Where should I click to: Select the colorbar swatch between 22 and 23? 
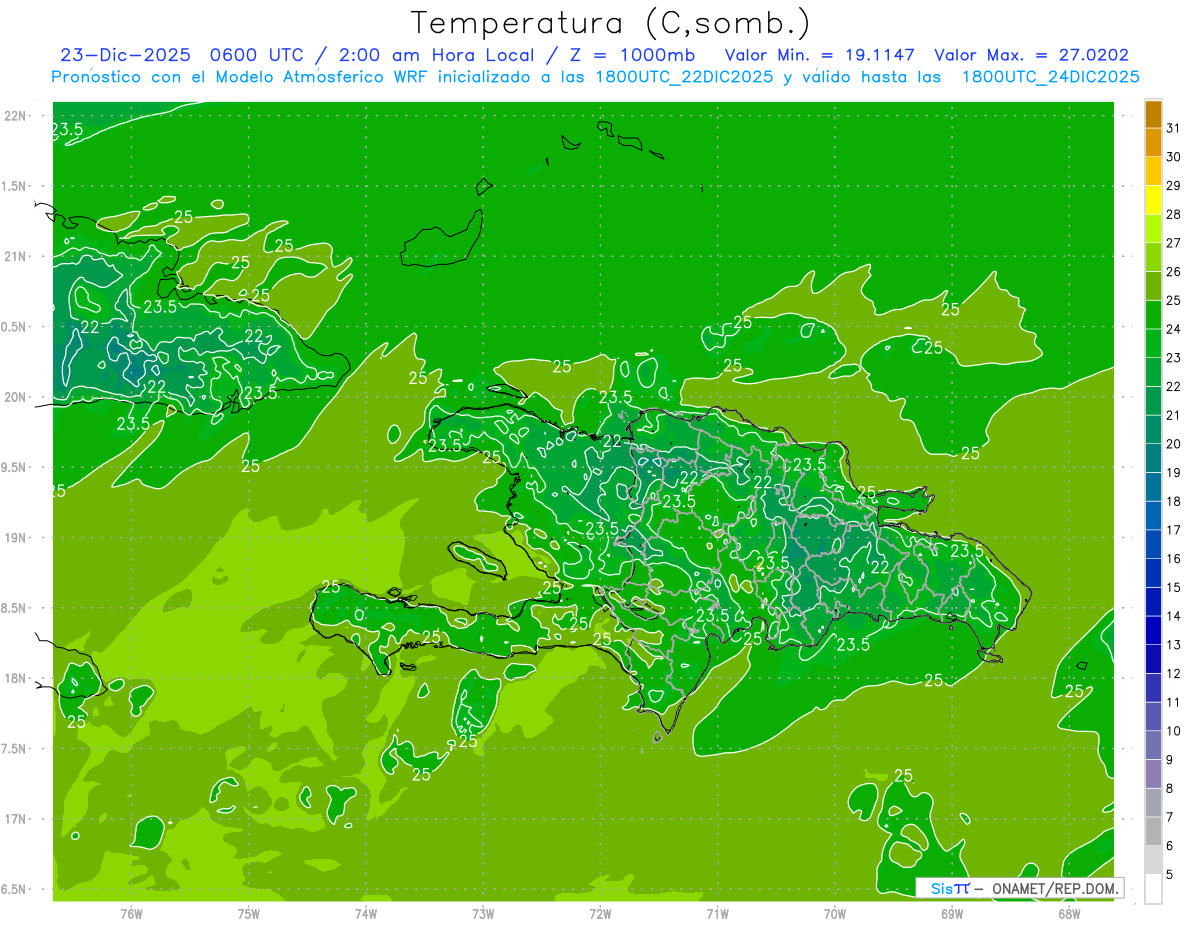(x=1153, y=372)
